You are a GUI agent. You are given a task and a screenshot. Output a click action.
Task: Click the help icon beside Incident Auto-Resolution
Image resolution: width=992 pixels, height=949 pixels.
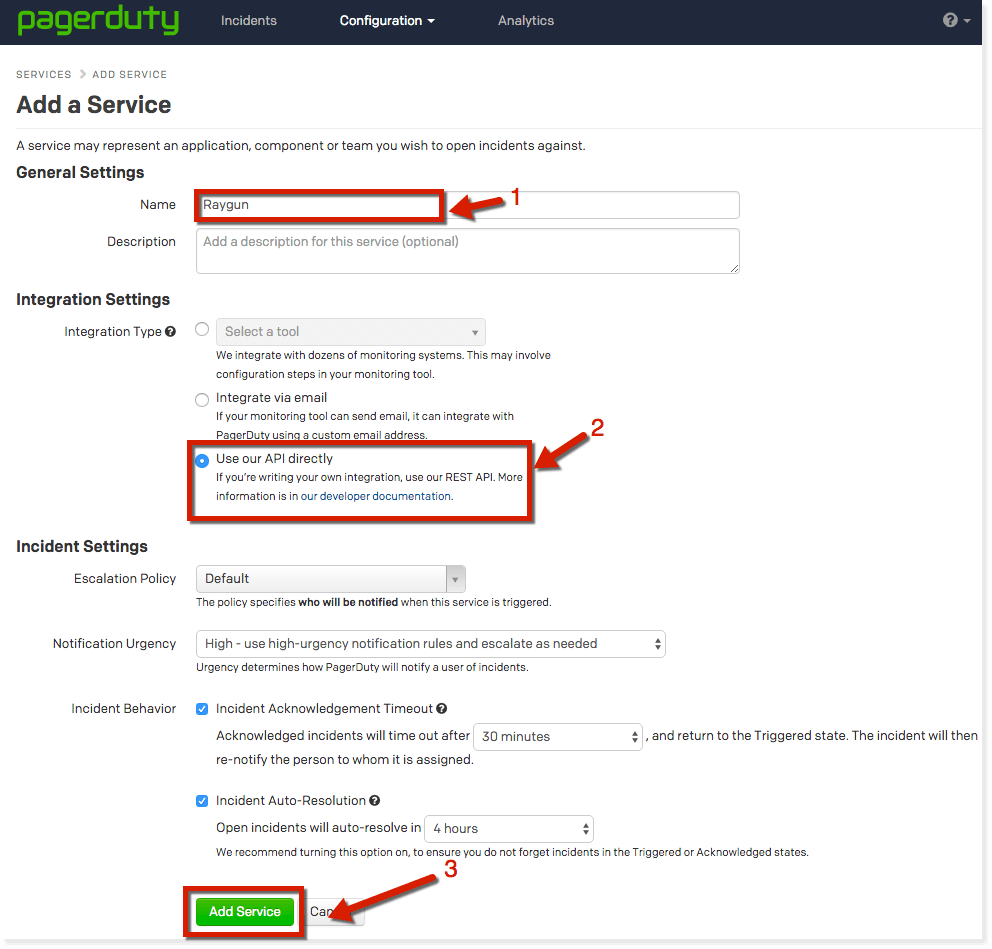(x=375, y=800)
